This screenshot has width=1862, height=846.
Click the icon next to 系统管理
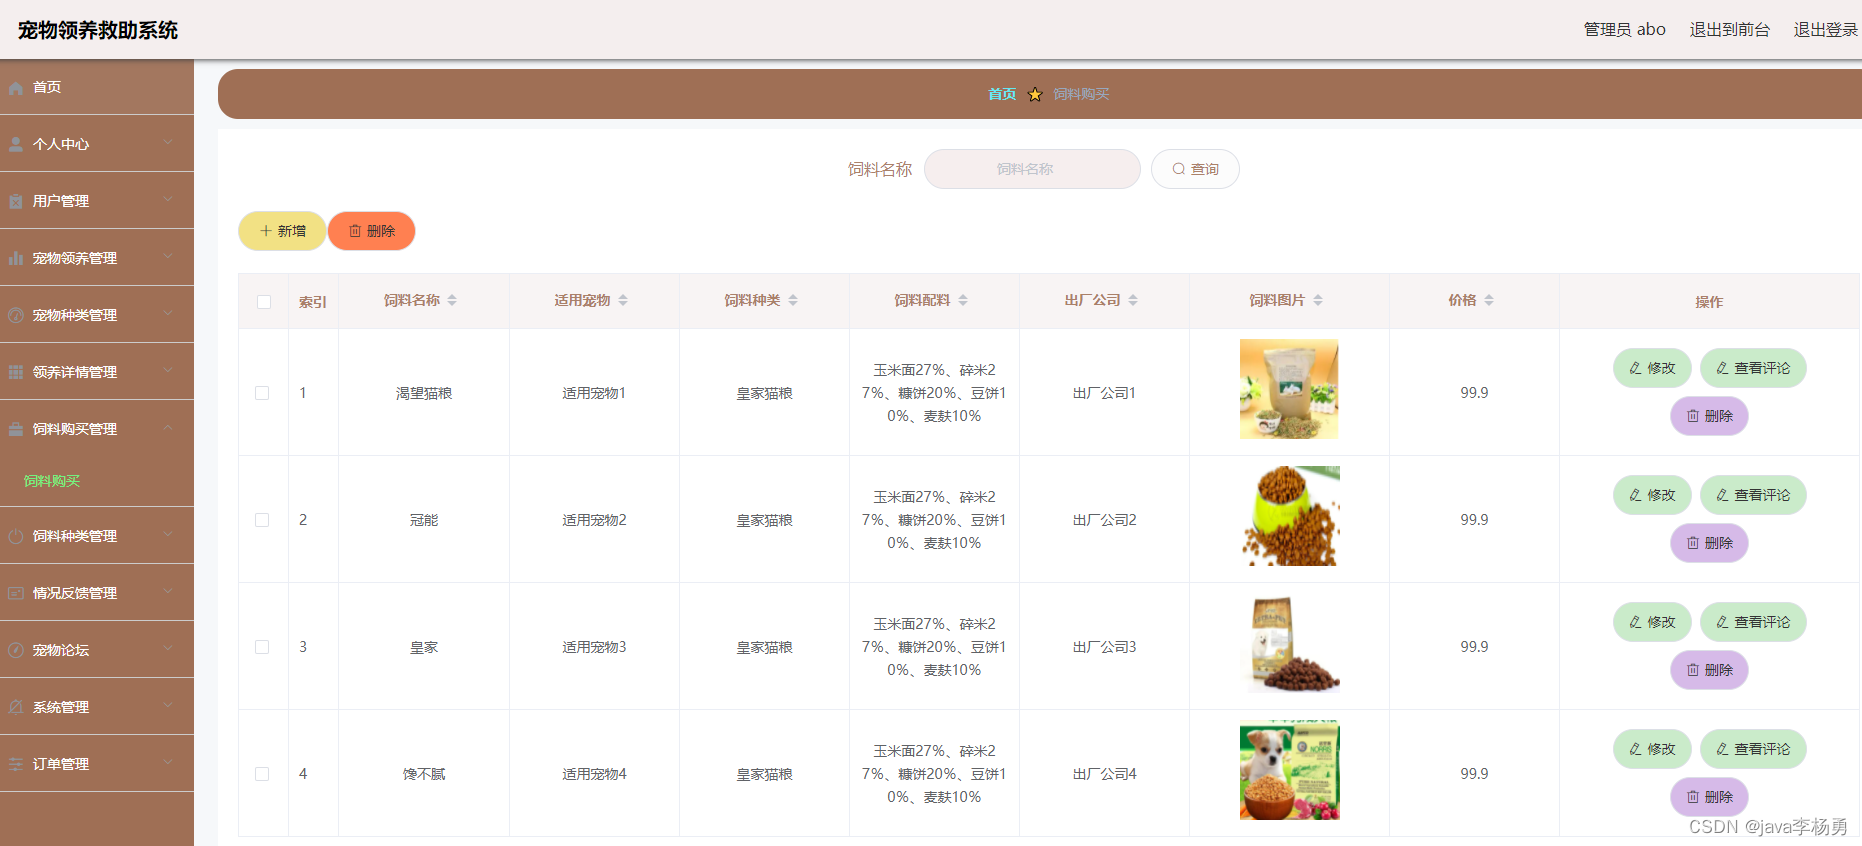(x=16, y=707)
